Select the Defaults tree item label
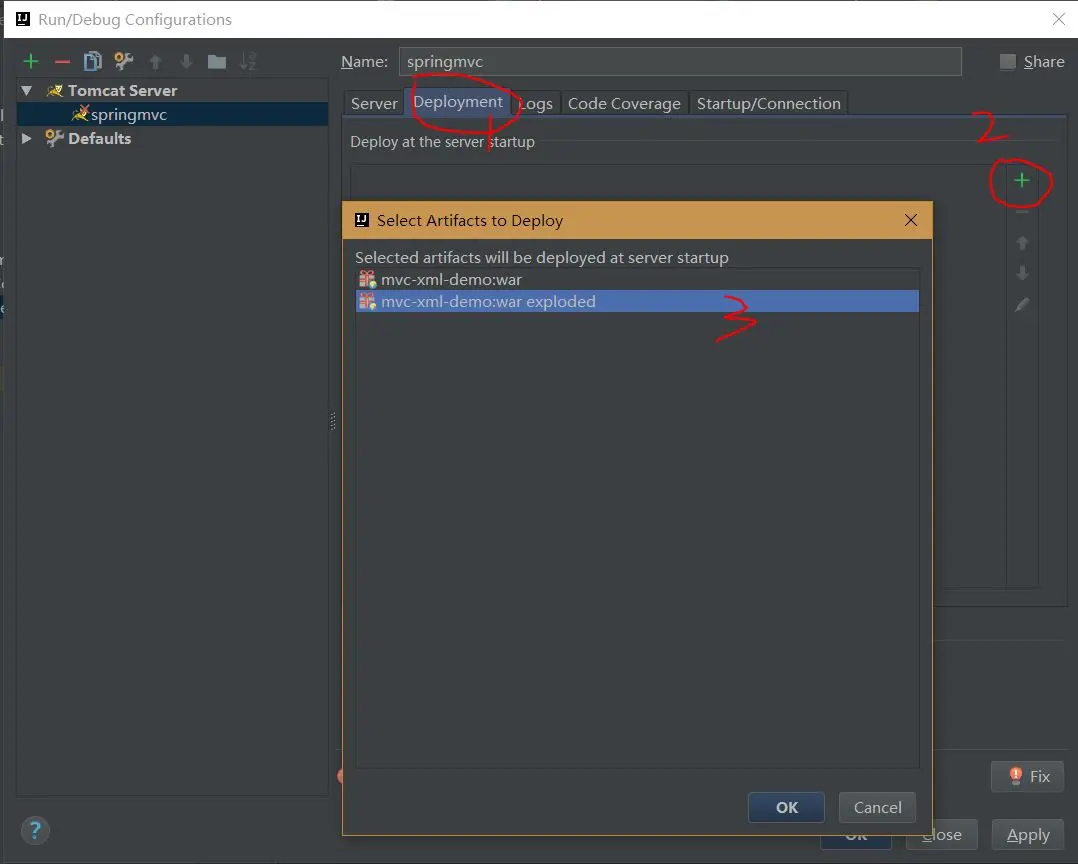Viewport: 1078px width, 864px height. pyautogui.click(x=99, y=138)
